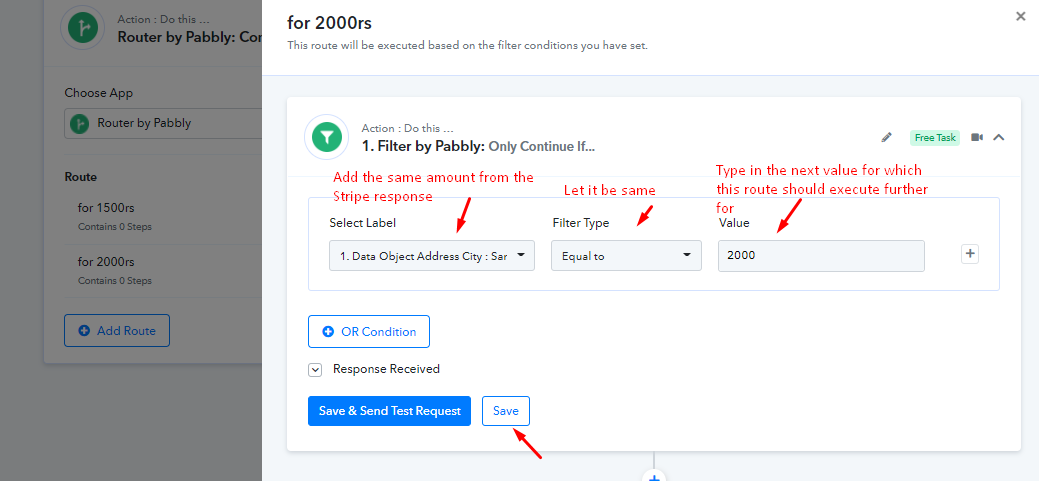Click the blue plus below the filter step
The height and width of the screenshot is (481, 1039).
tap(654, 476)
